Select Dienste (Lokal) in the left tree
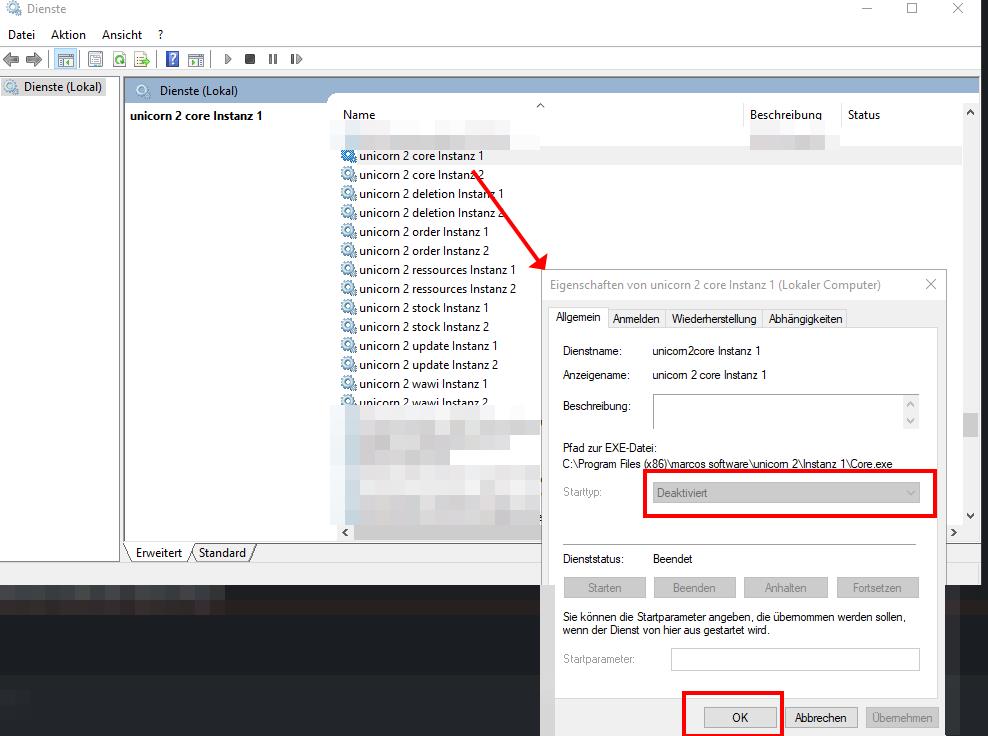 62,87
